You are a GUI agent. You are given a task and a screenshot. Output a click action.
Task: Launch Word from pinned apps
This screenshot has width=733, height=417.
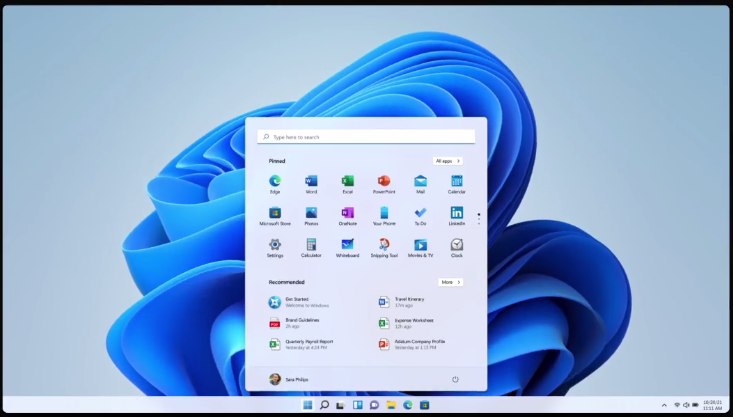311,184
